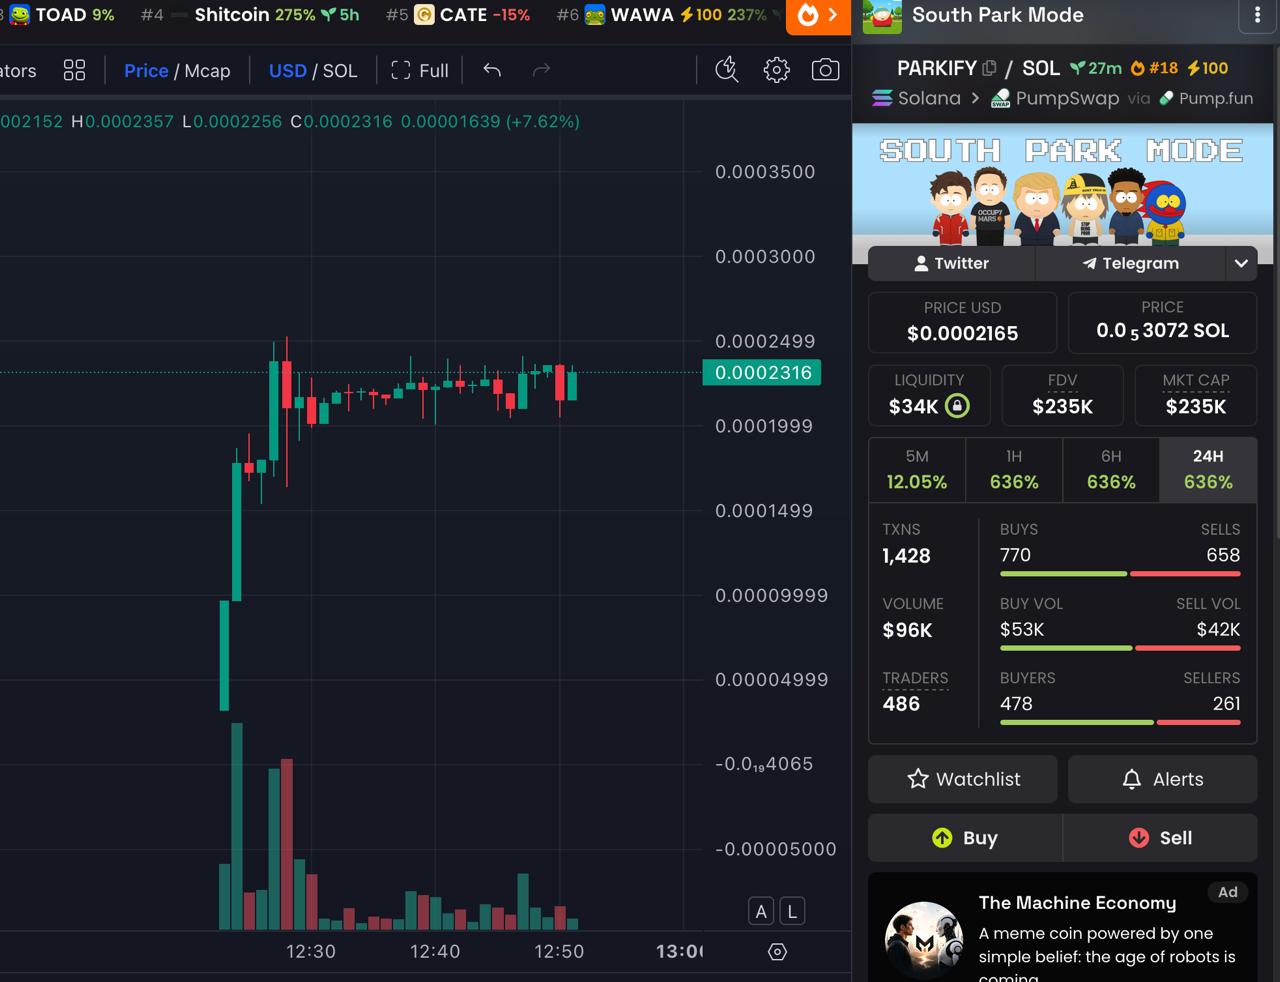This screenshot has height=982, width=1280.
Task: Add token to Watchlist
Action: [962, 779]
